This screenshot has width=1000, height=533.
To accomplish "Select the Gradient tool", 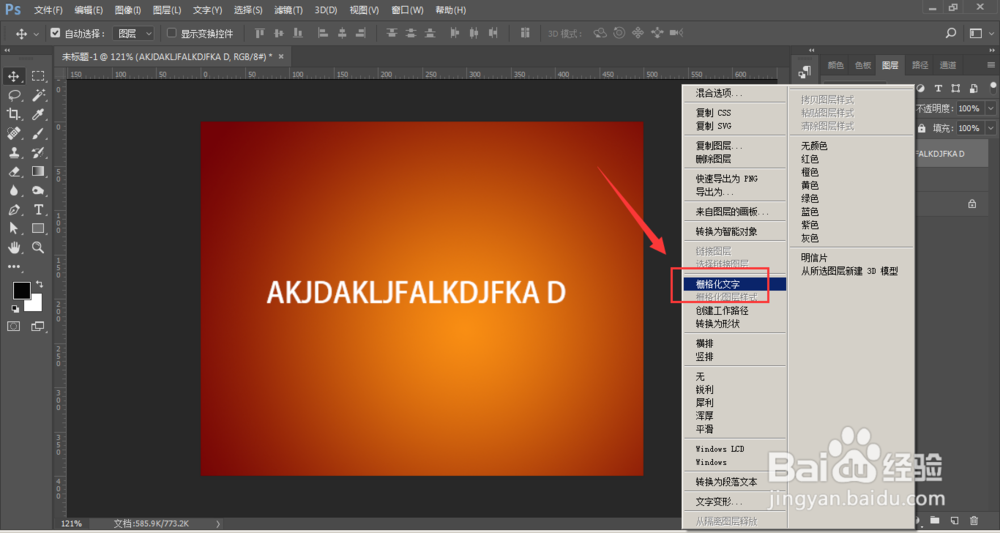I will click(38, 172).
